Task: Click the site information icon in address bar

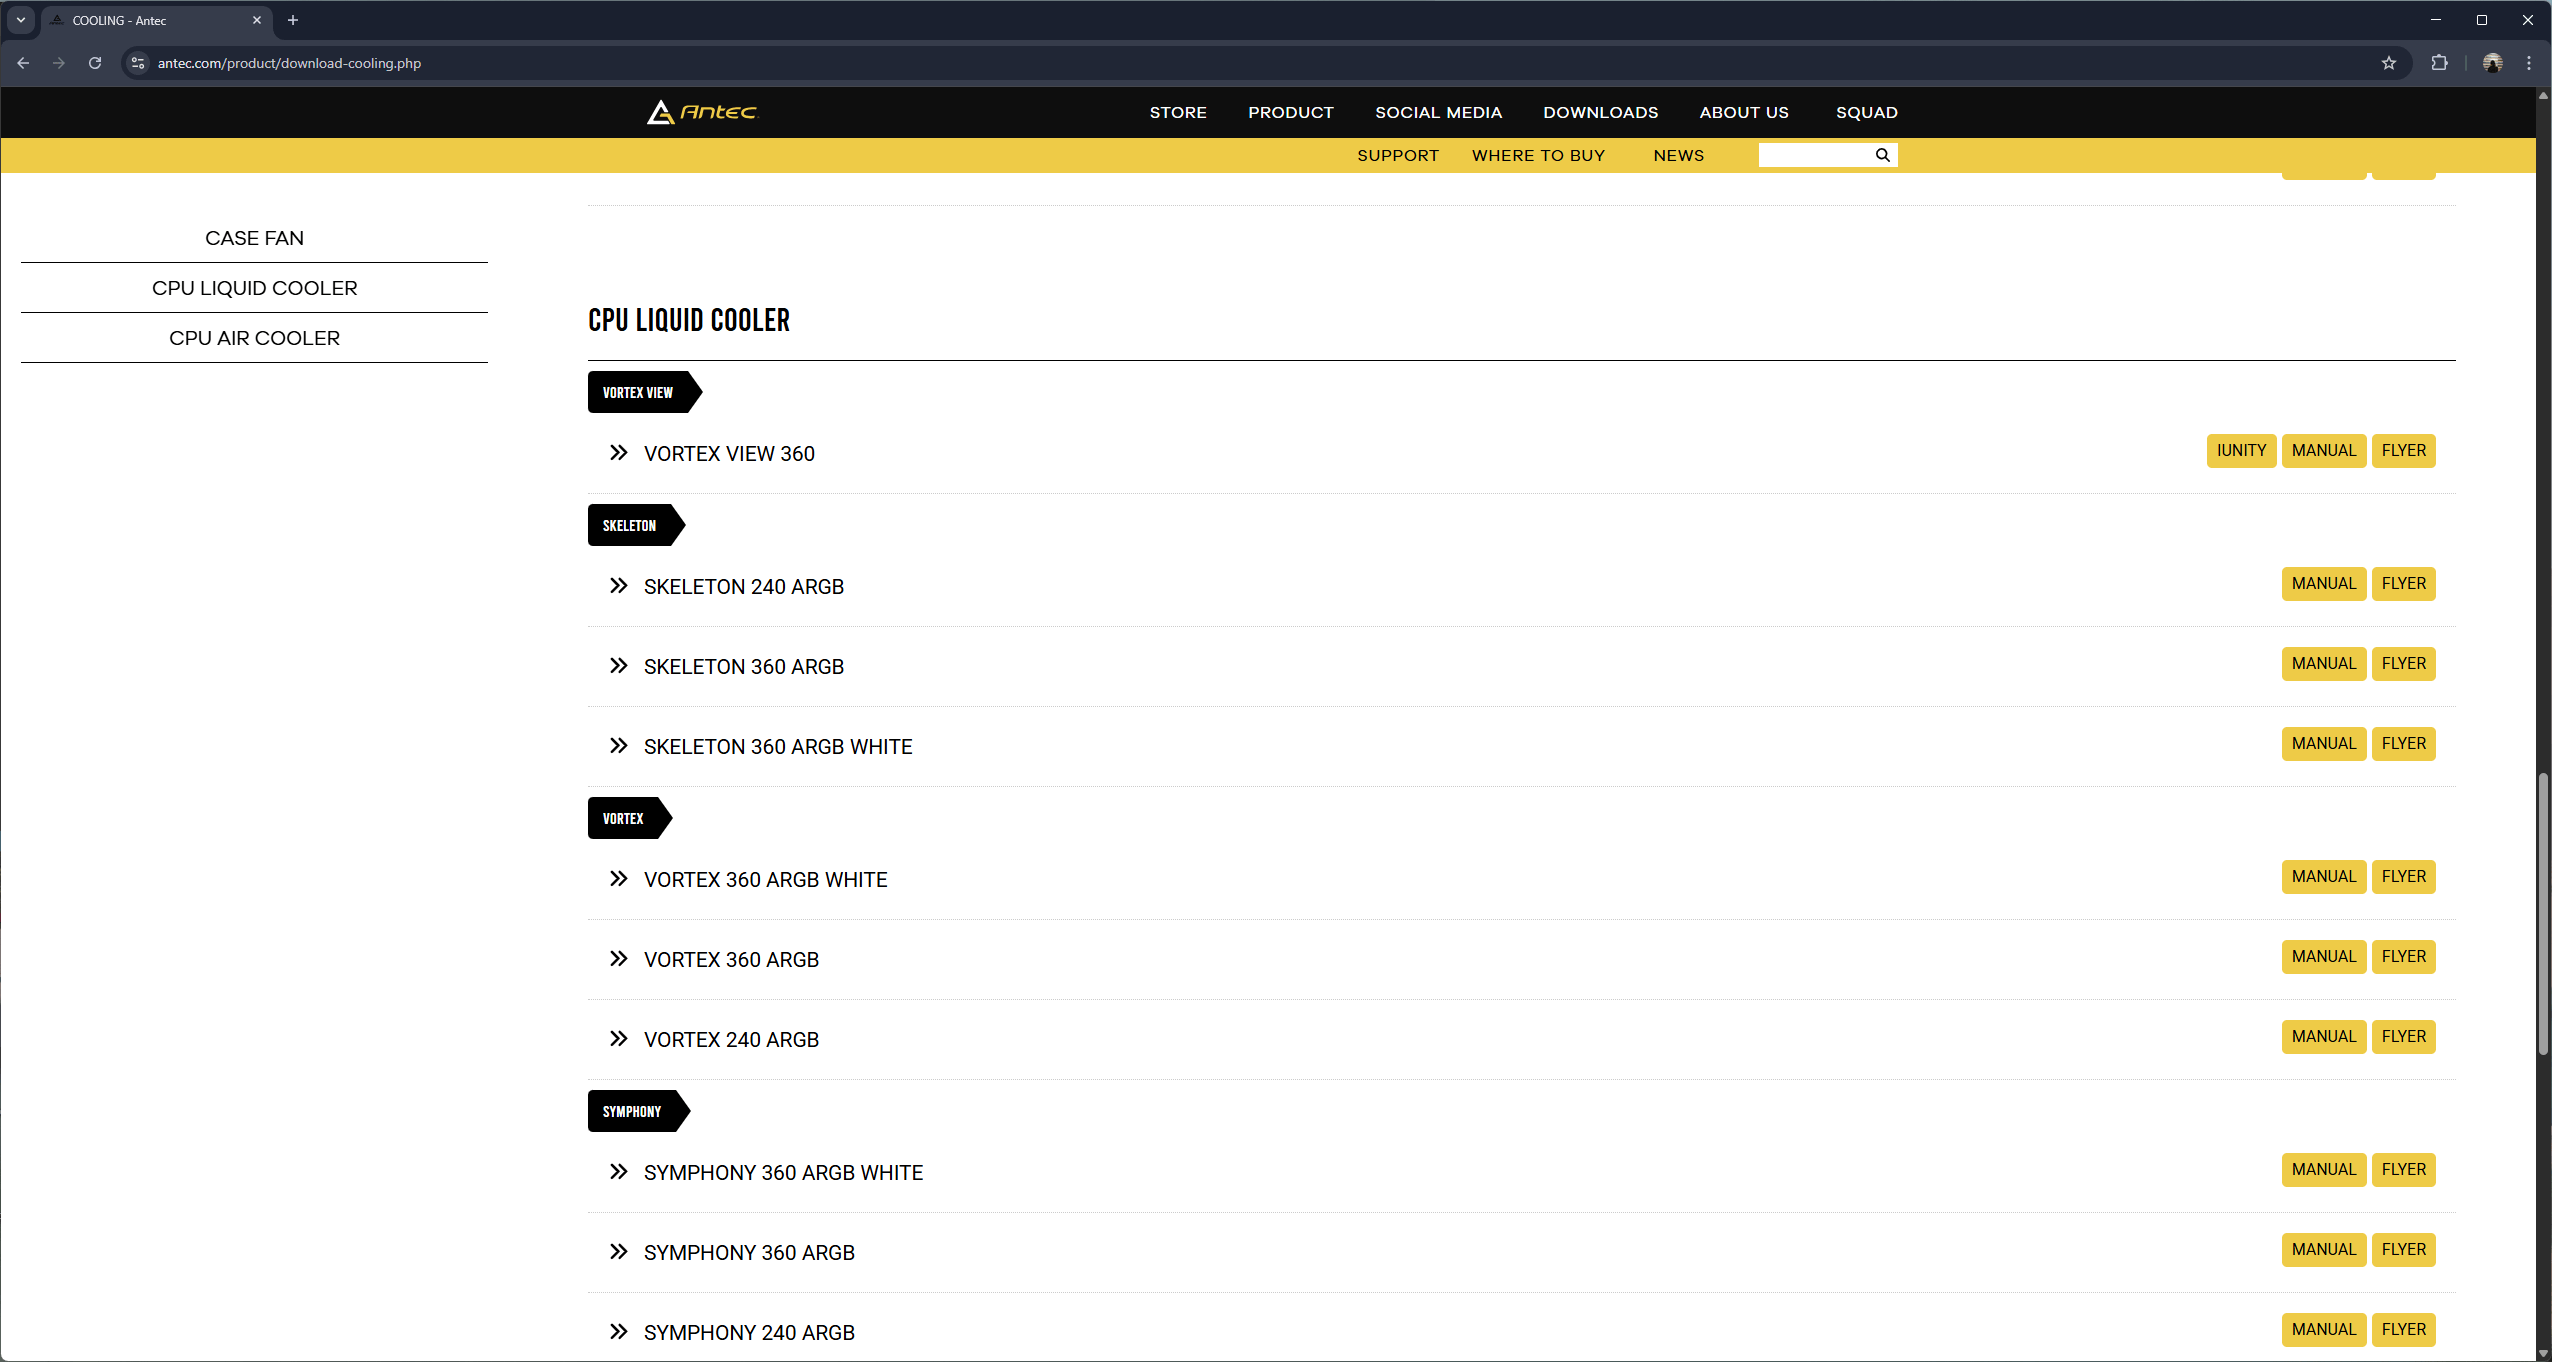Action: pyautogui.click(x=138, y=63)
